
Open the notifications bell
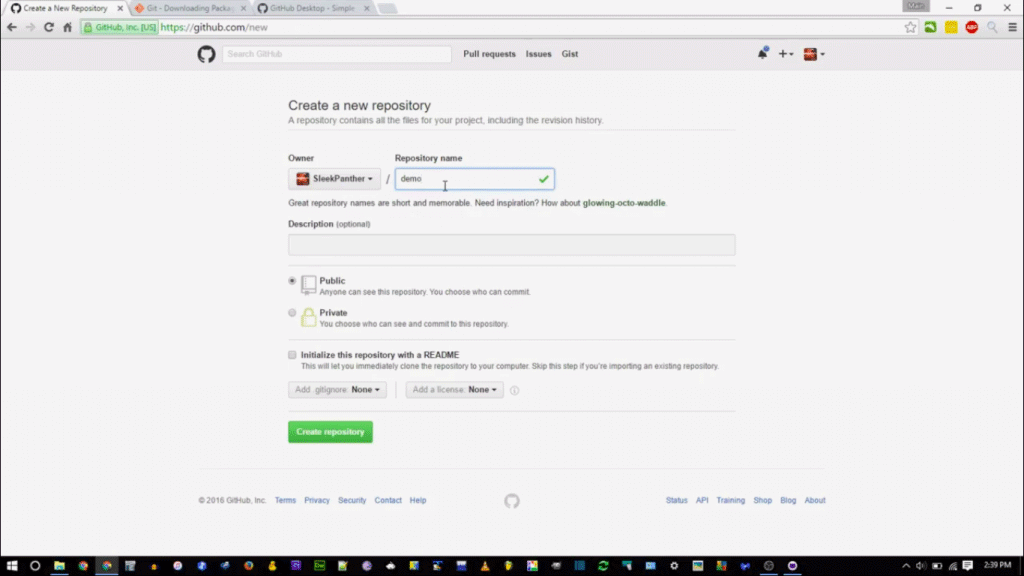[761, 53]
